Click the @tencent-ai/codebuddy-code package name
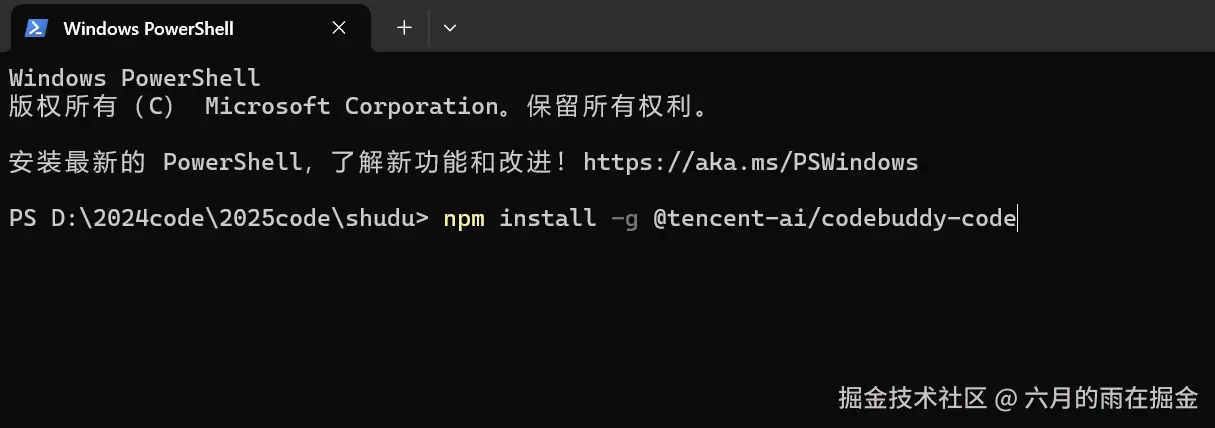 coord(834,217)
